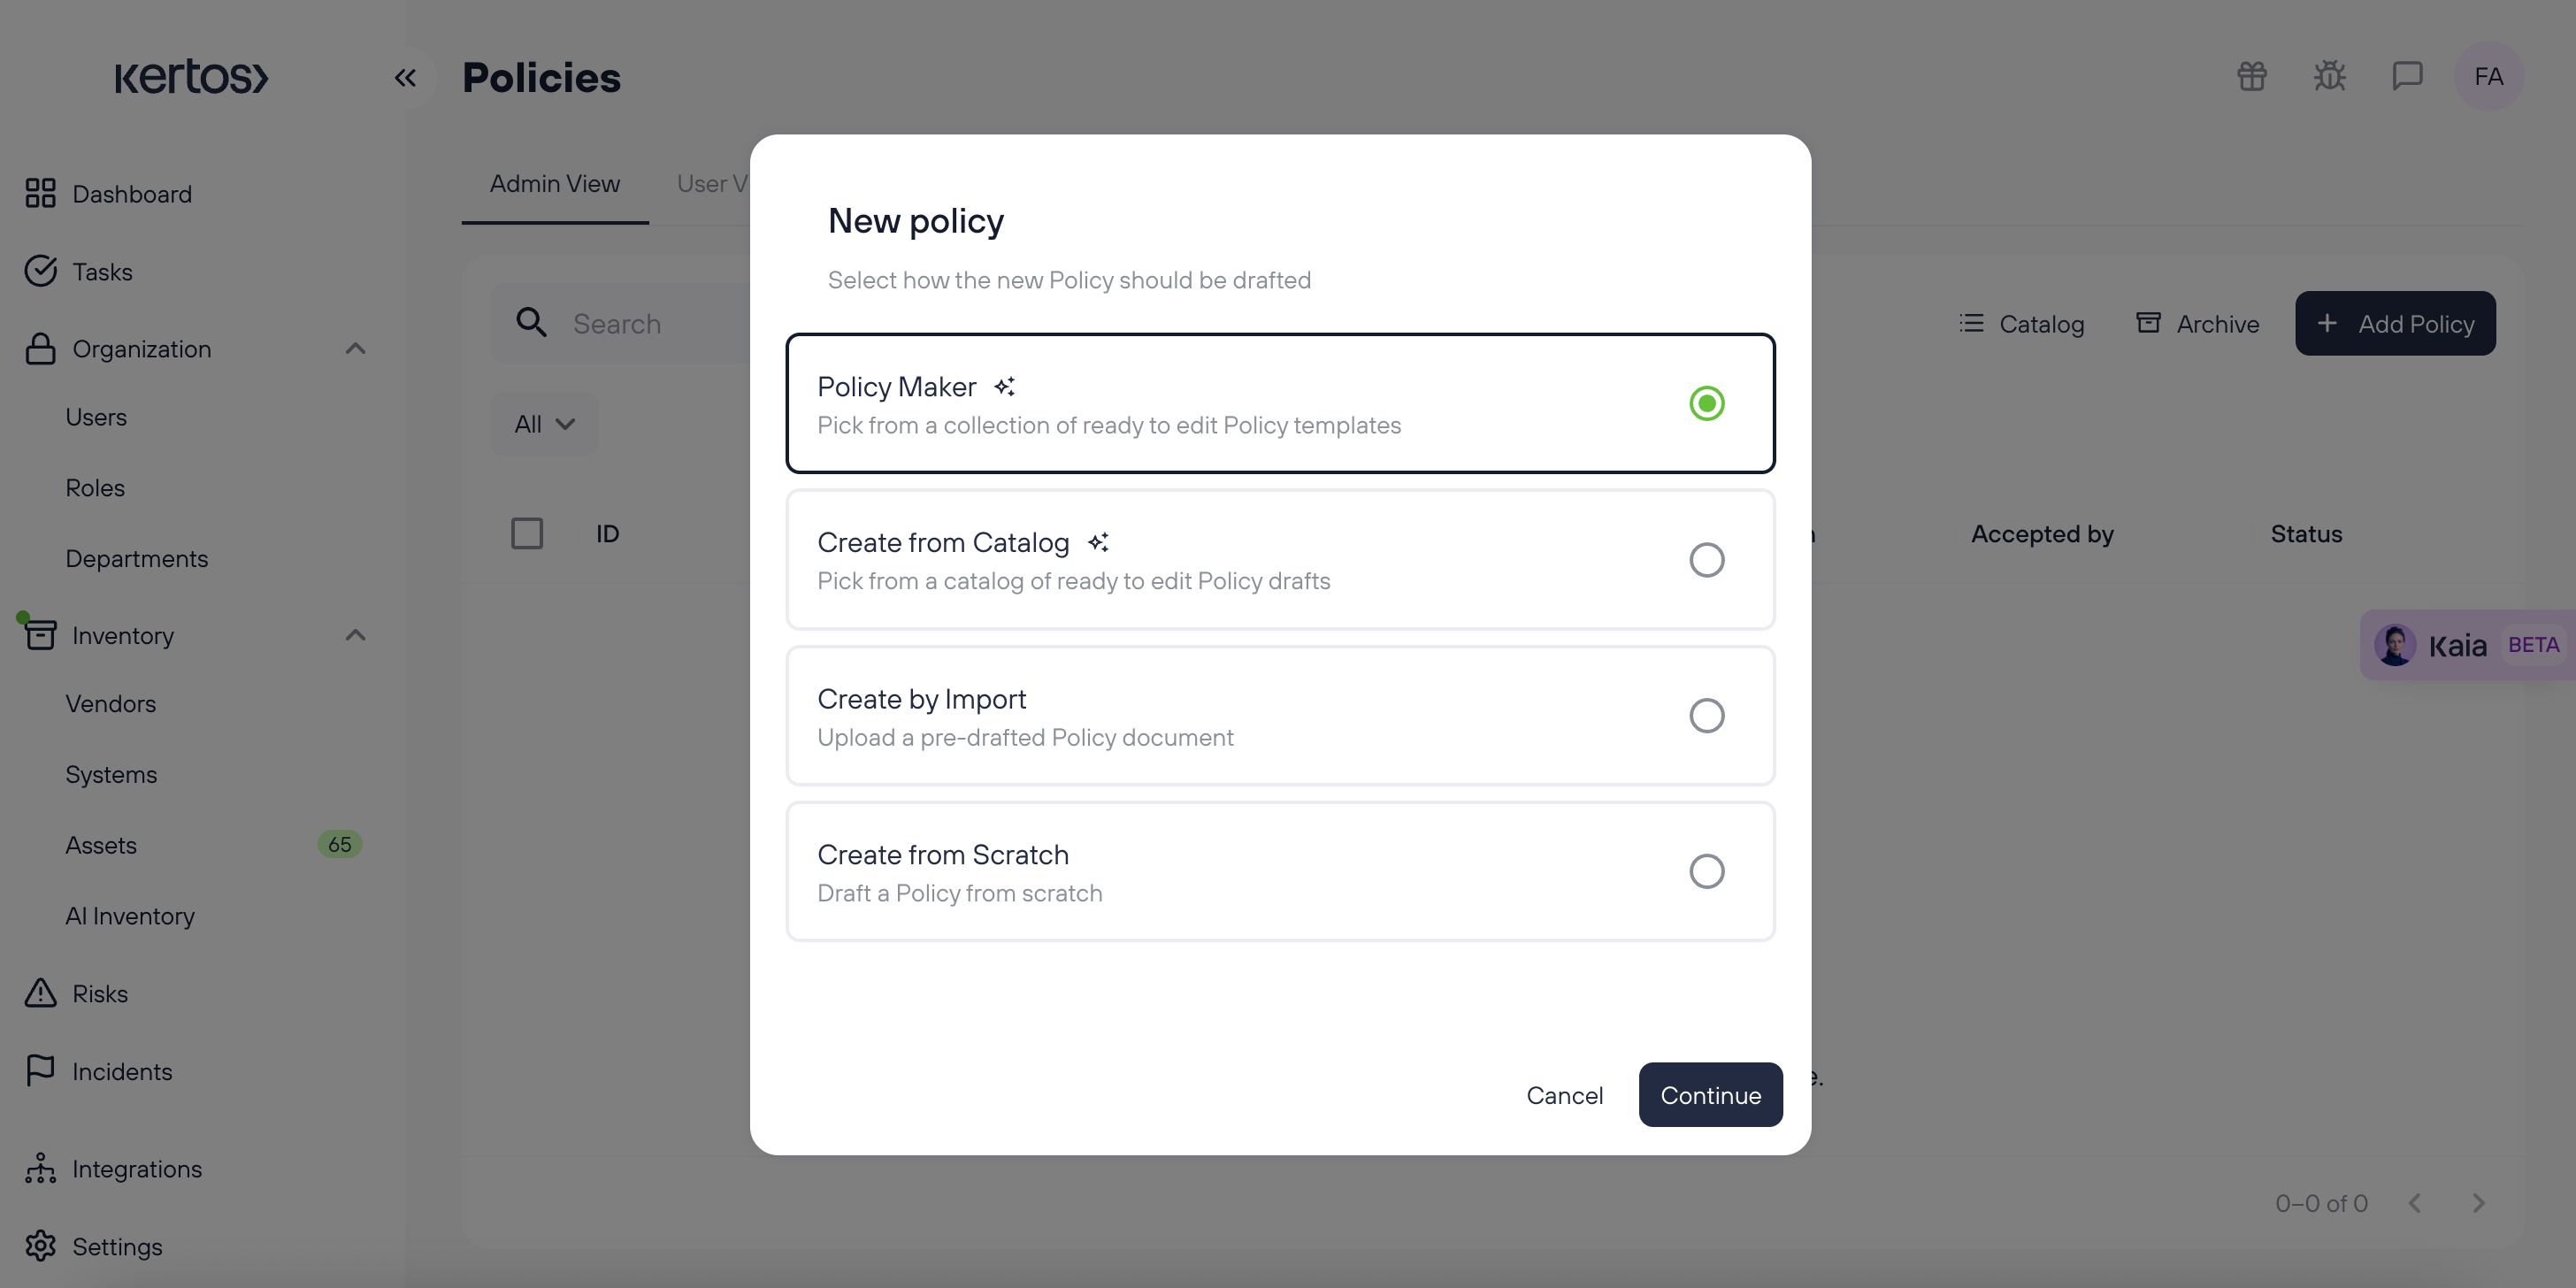Collapse the Organization section chevron
Image resolution: width=2576 pixels, height=1288 pixels.
(355, 349)
